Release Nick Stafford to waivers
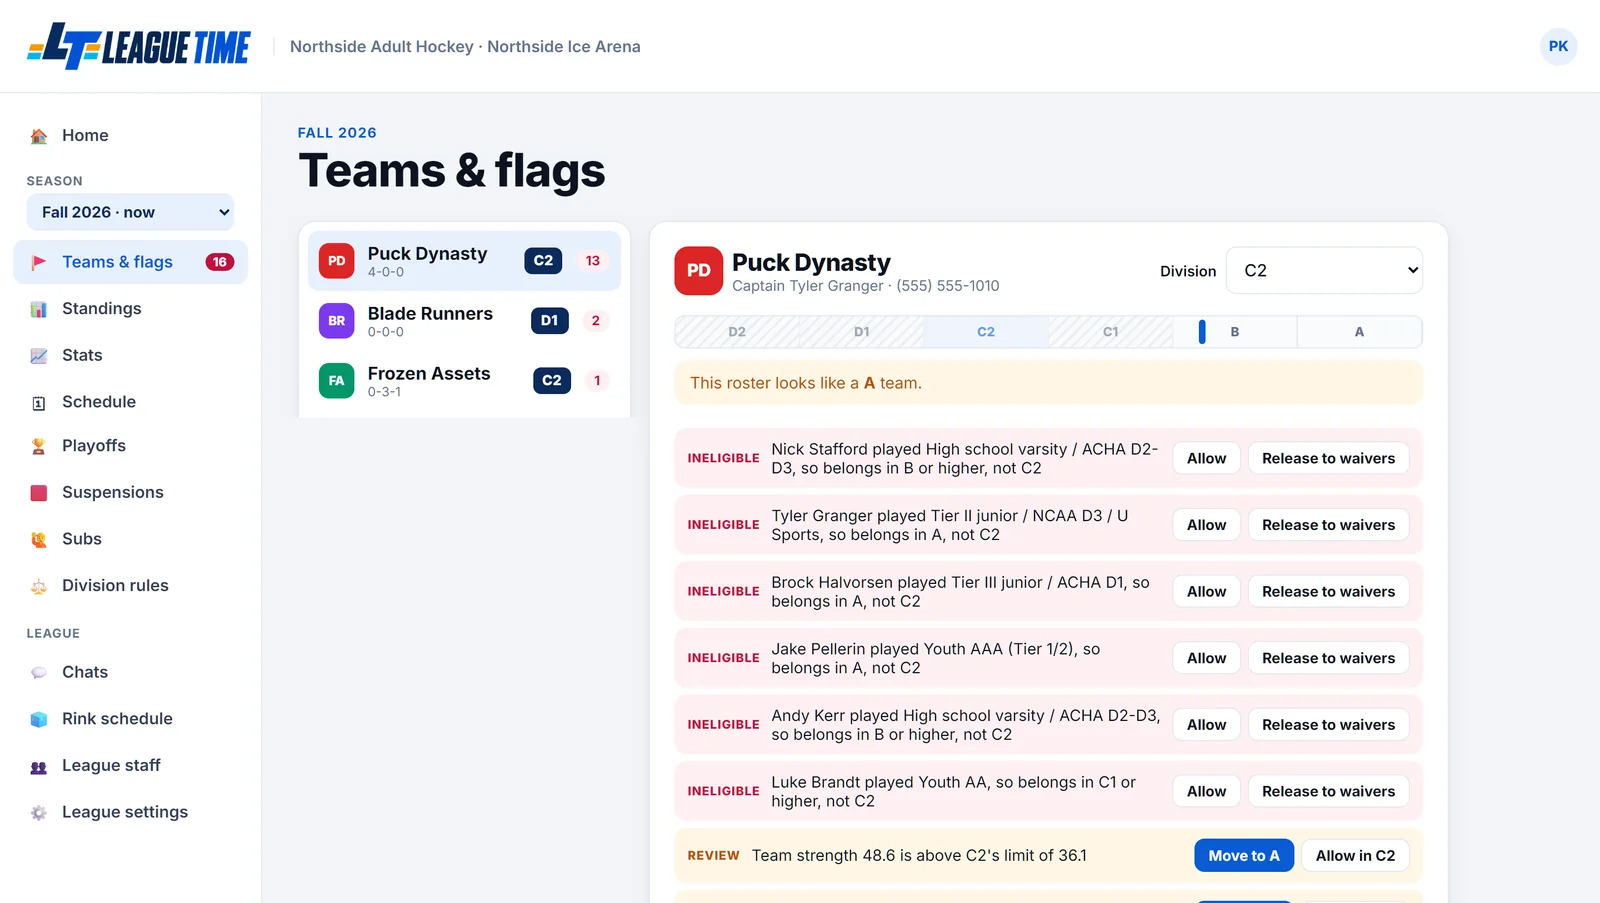The width and height of the screenshot is (1600, 903). (x=1328, y=458)
